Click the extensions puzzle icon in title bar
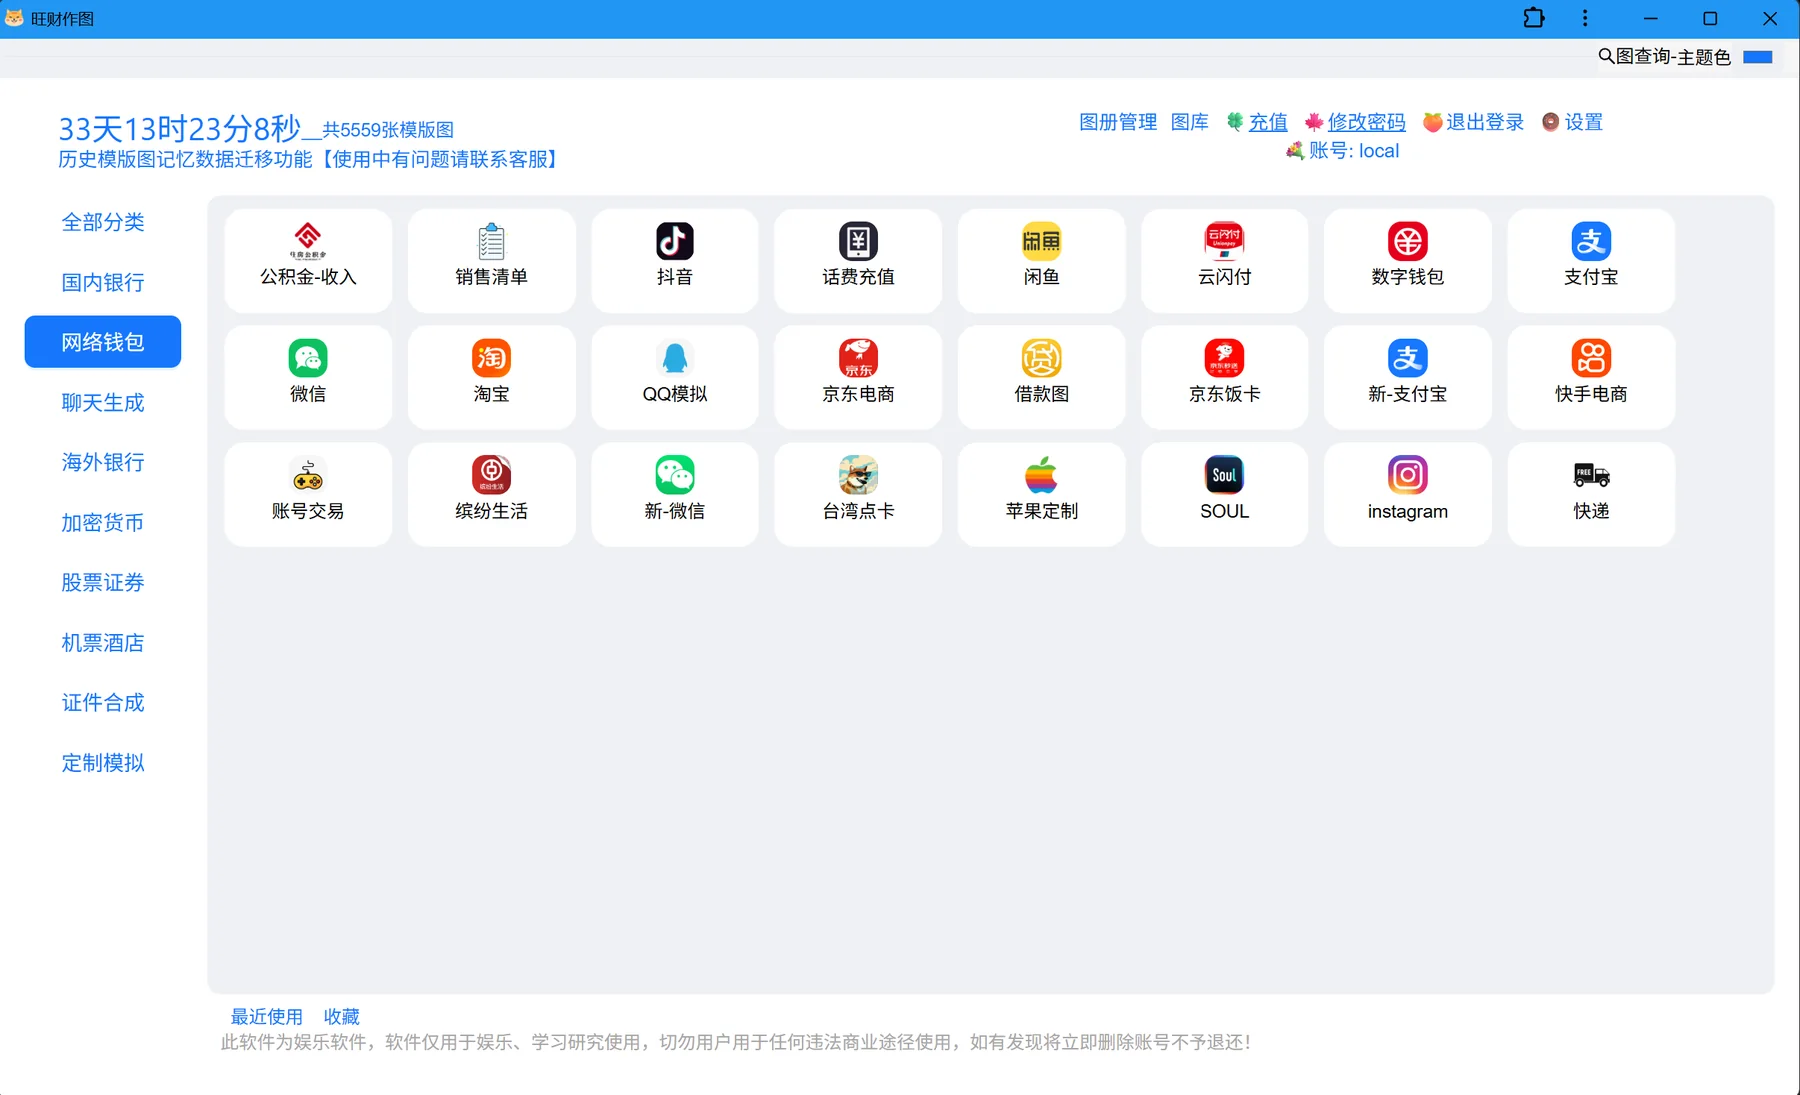 click(x=1534, y=18)
